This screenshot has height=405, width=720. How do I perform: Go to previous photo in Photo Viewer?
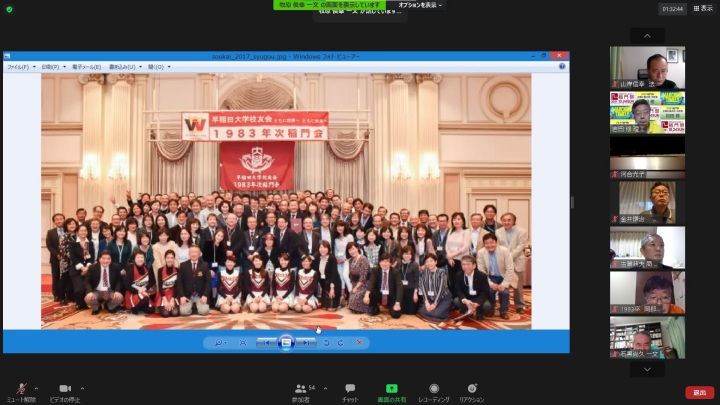pos(266,343)
